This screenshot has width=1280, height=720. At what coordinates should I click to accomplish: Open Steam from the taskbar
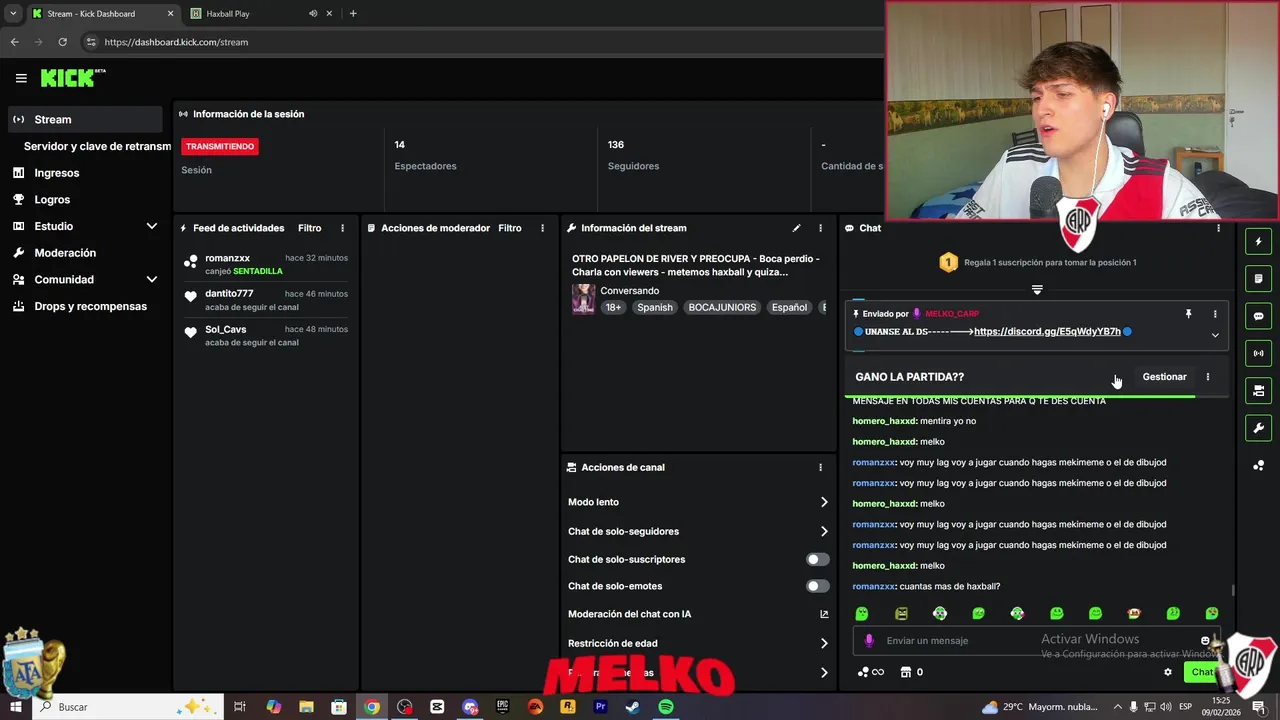(x=633, y=707)
